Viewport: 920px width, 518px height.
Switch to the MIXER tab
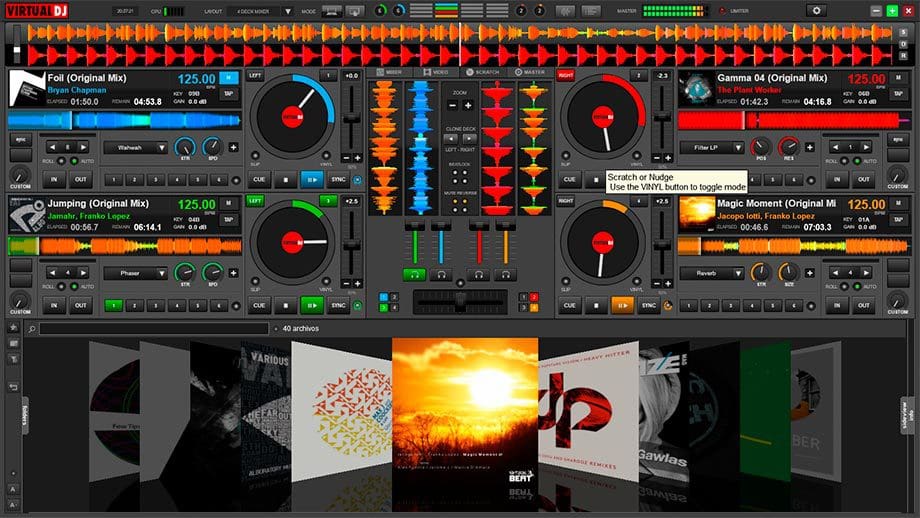tap(389, 72)
